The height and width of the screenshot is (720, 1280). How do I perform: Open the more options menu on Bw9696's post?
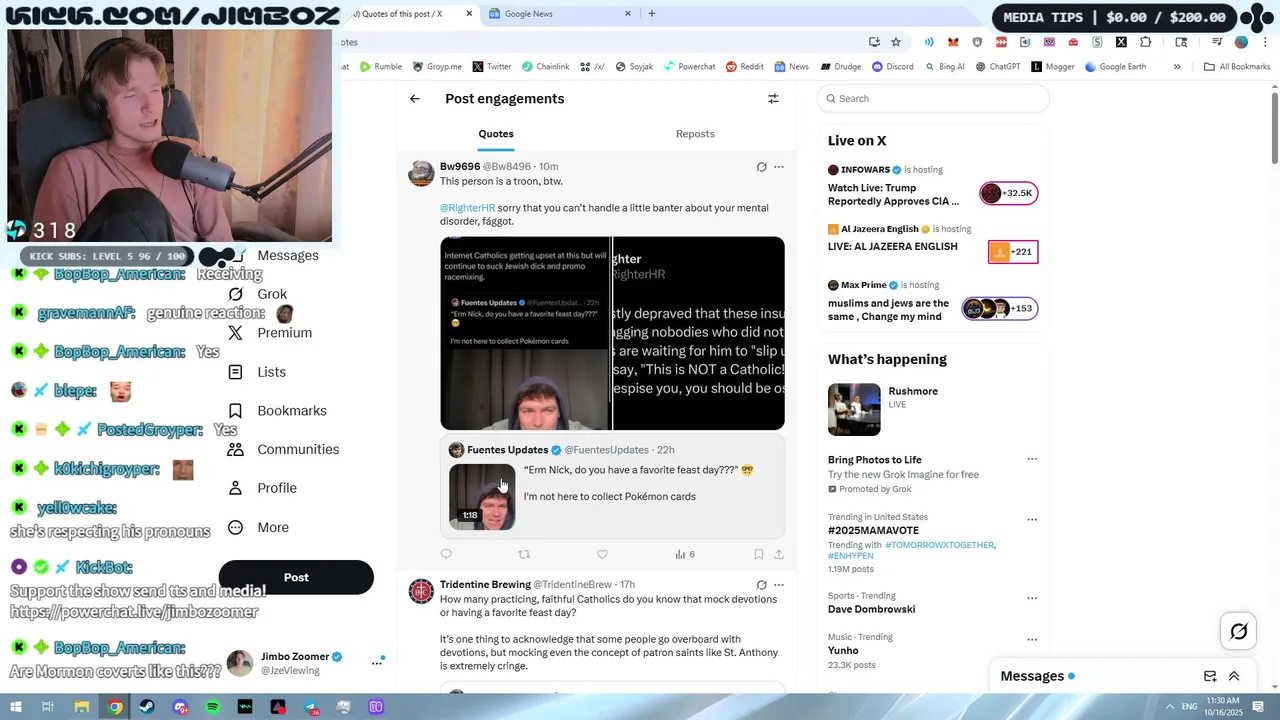779,167
